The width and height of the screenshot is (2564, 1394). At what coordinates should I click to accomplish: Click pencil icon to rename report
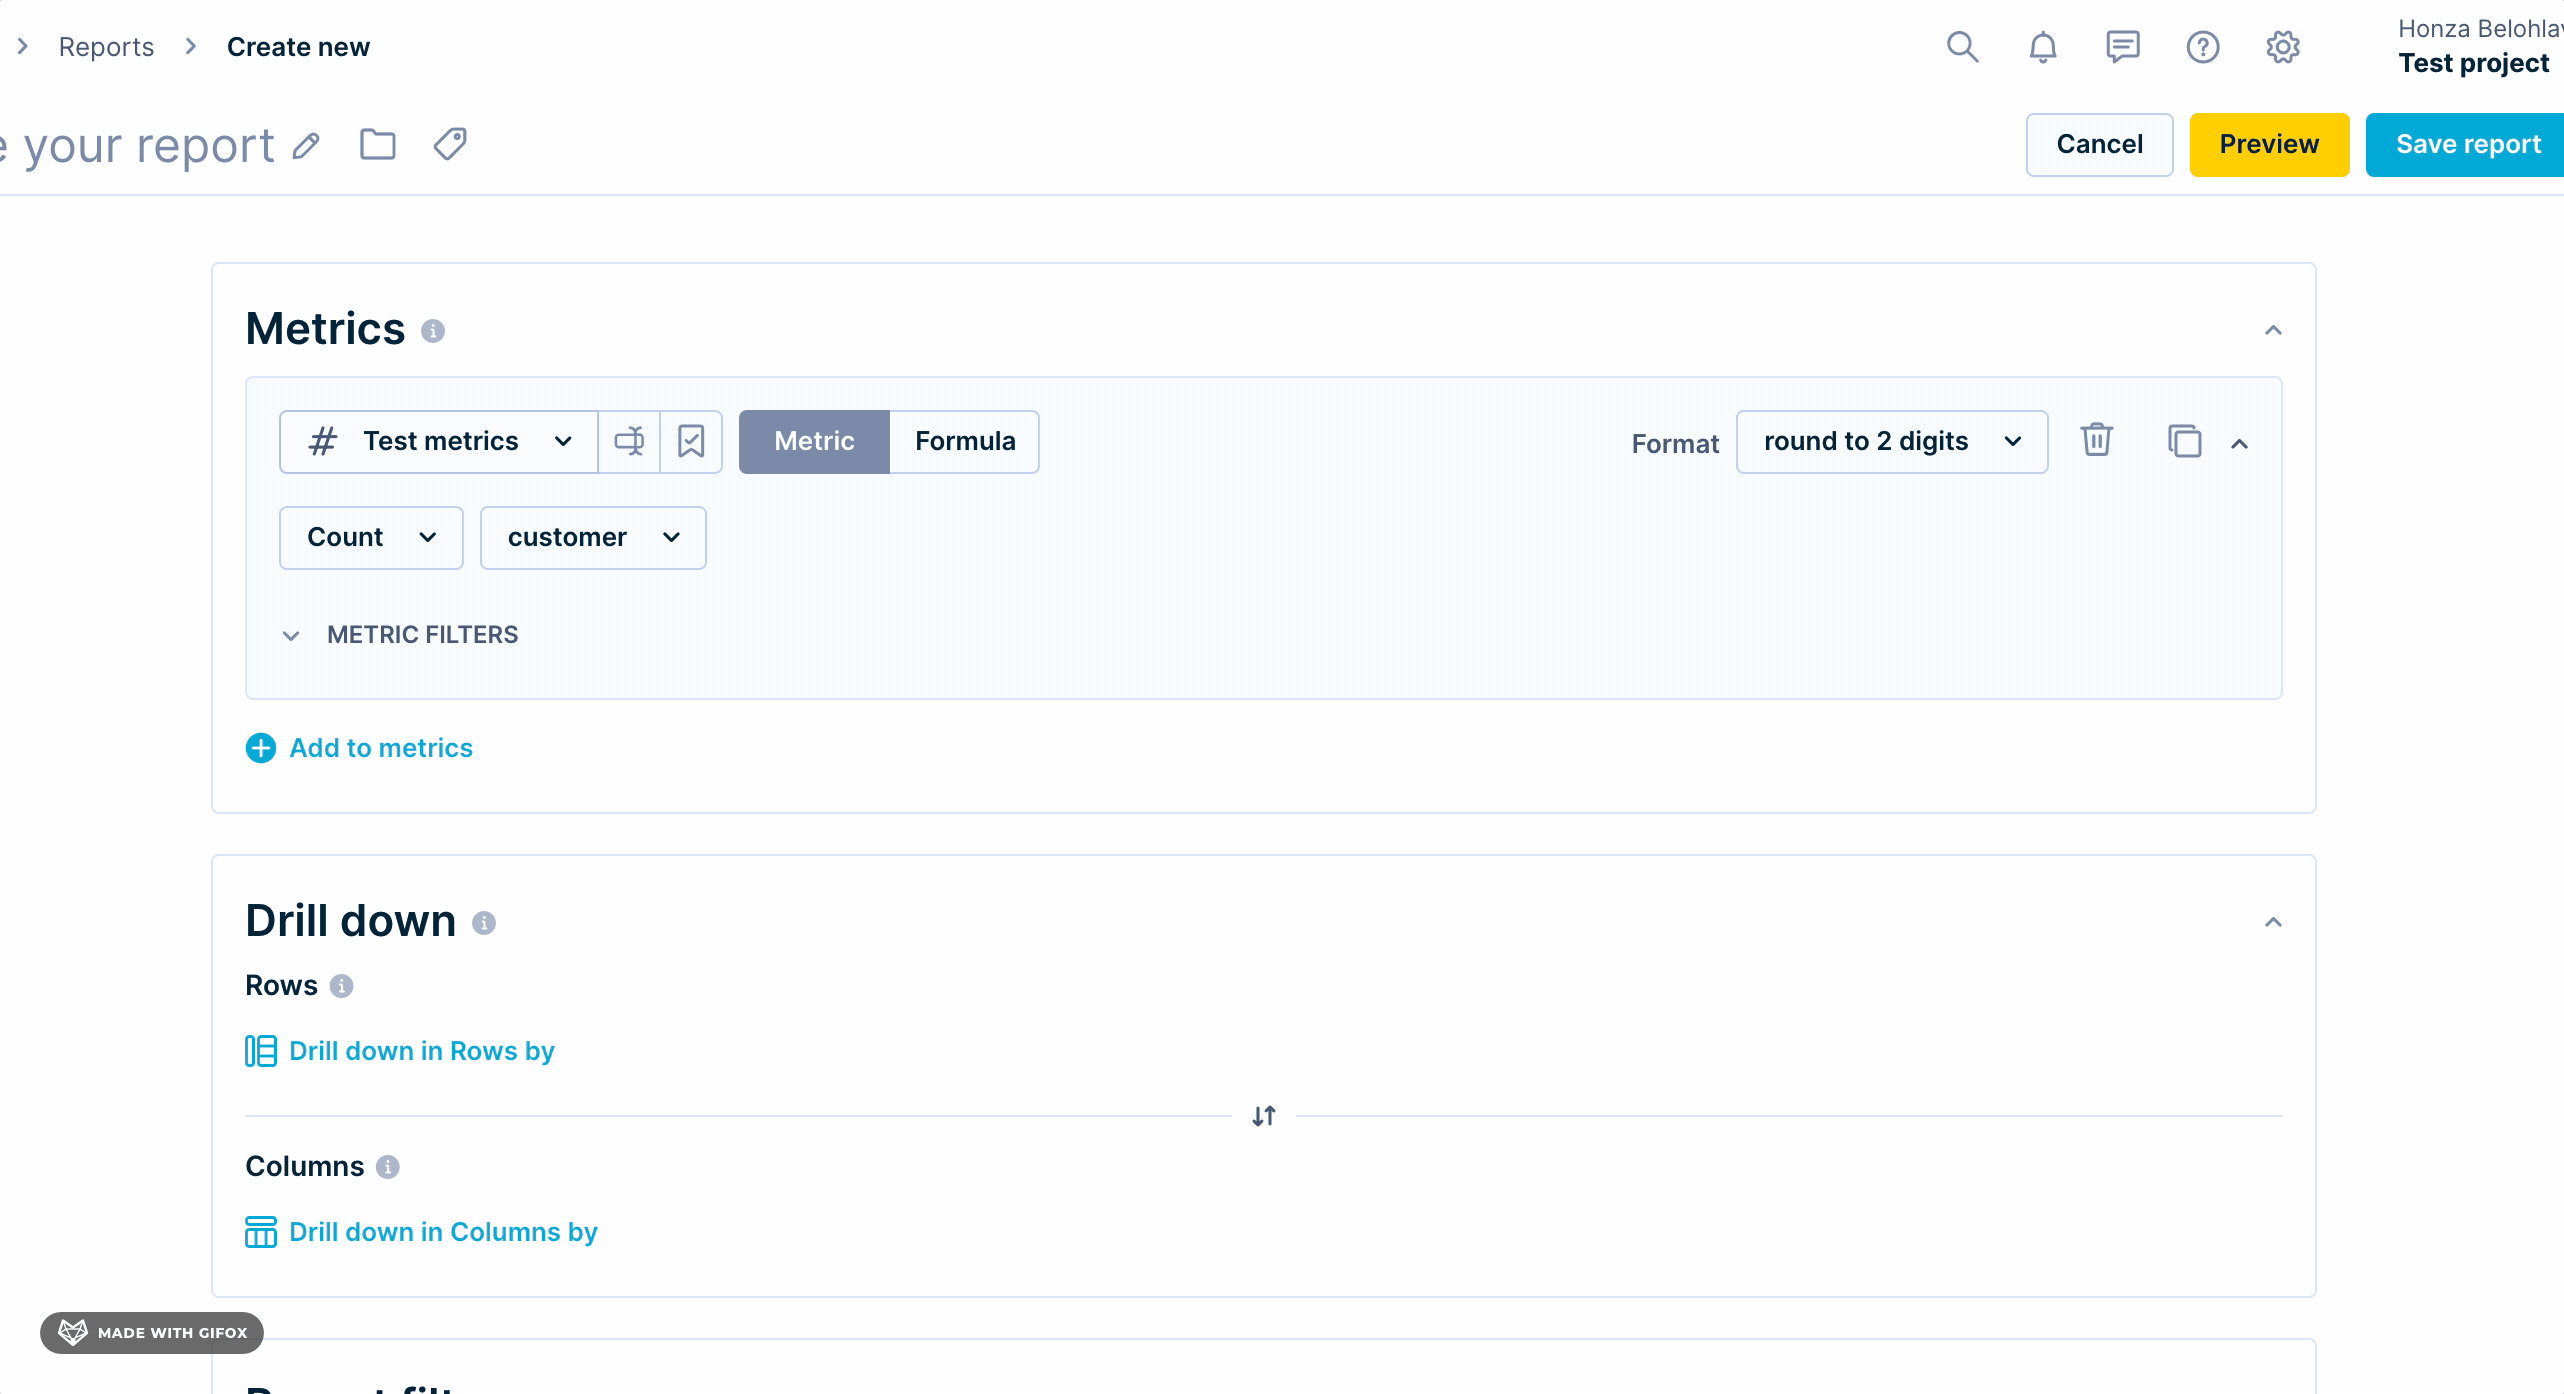[x=306, y=147]
